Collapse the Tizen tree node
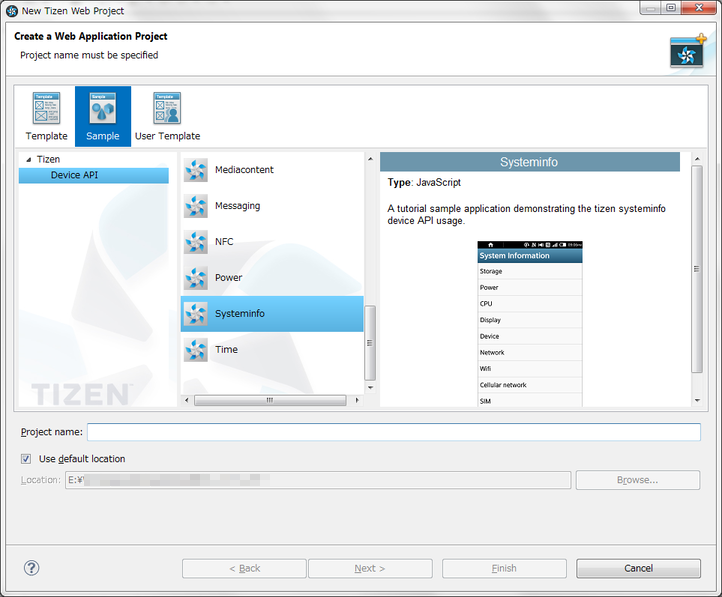 click(x=29, y=160)
